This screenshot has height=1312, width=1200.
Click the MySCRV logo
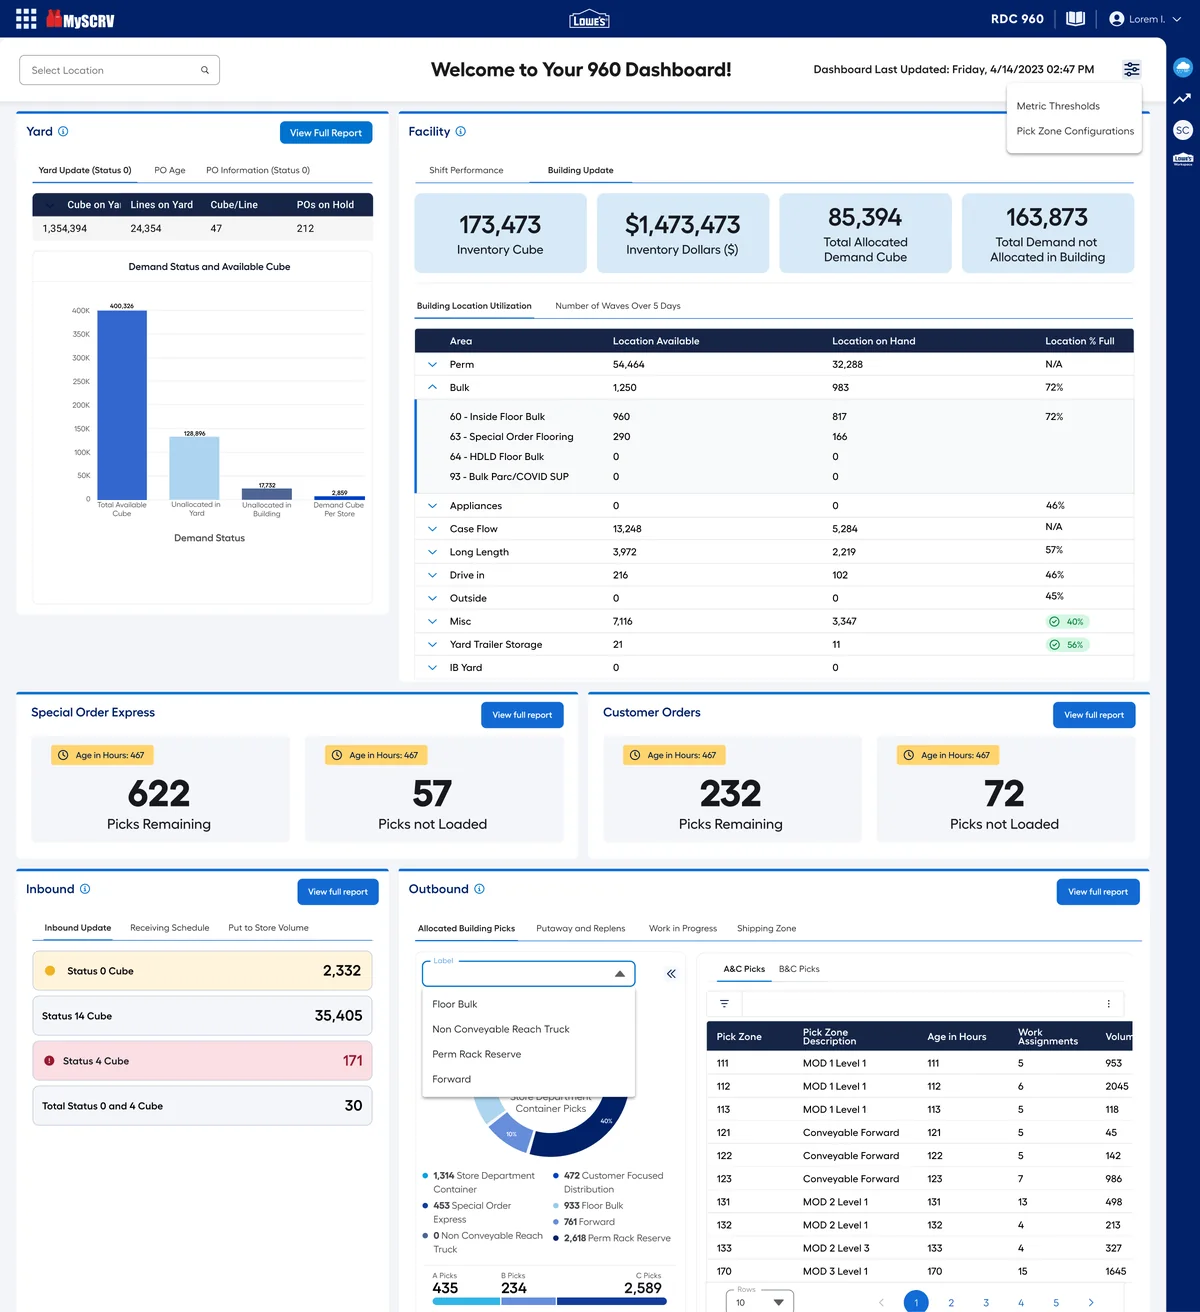(x=80, y=19)
